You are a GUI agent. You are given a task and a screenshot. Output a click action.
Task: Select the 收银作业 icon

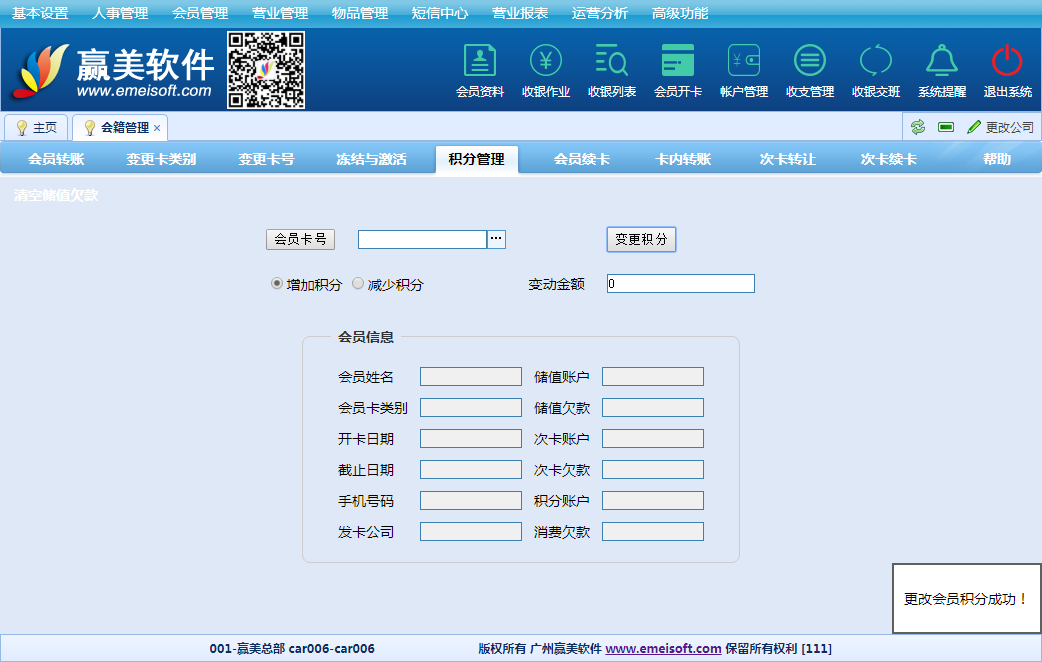[545, 70]
